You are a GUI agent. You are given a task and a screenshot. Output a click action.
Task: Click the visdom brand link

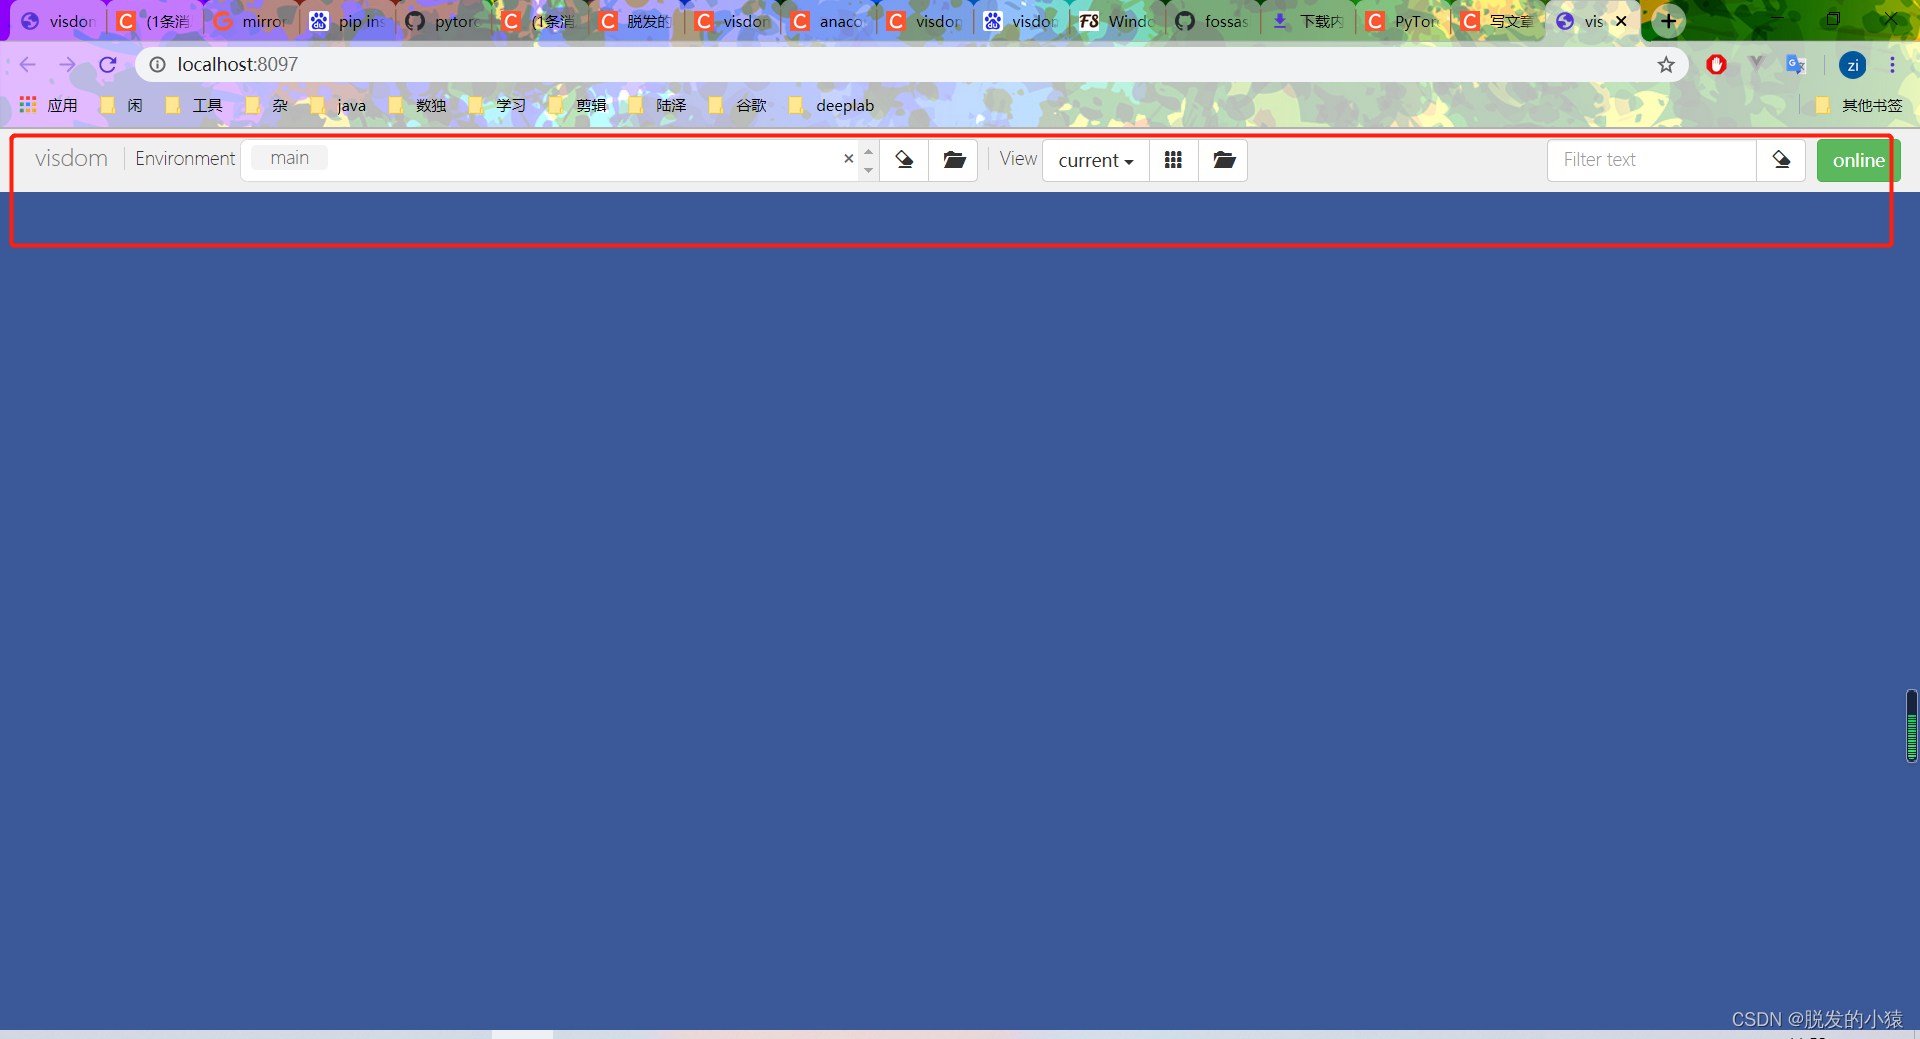pos(71,158)
